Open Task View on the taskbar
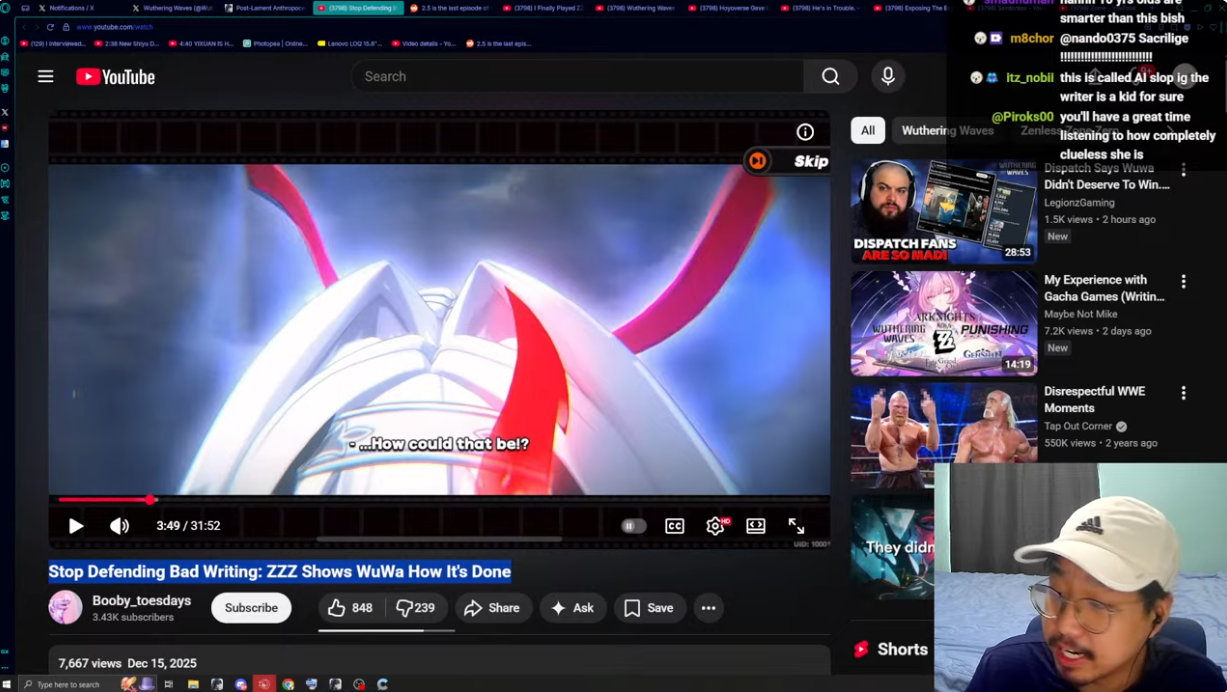Image resolution: width=1227 pixels, height=692 pixels. 169,684
